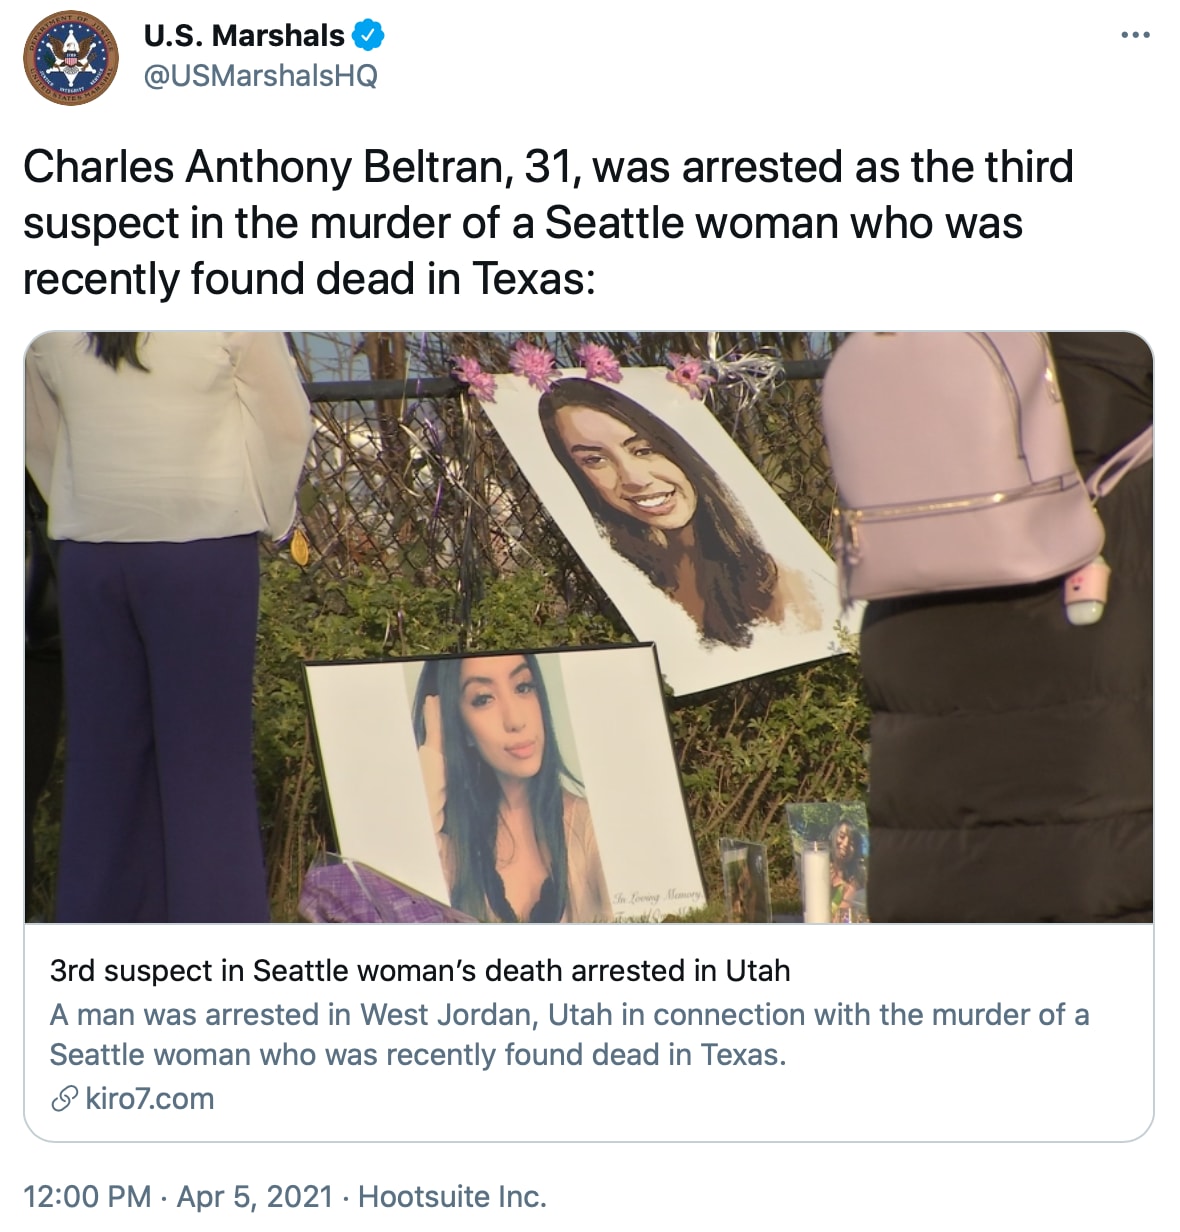Click the card description mentioning West Jordan, Utah
Viewport: 1180px width, 1232px height.
tap(569, 1035)
